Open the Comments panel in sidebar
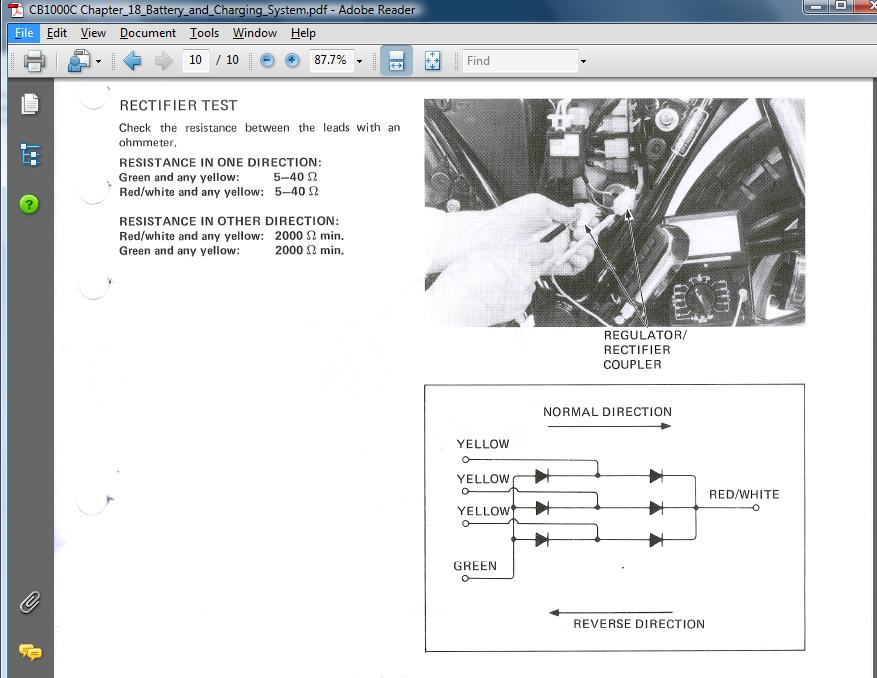 (30, 652)
